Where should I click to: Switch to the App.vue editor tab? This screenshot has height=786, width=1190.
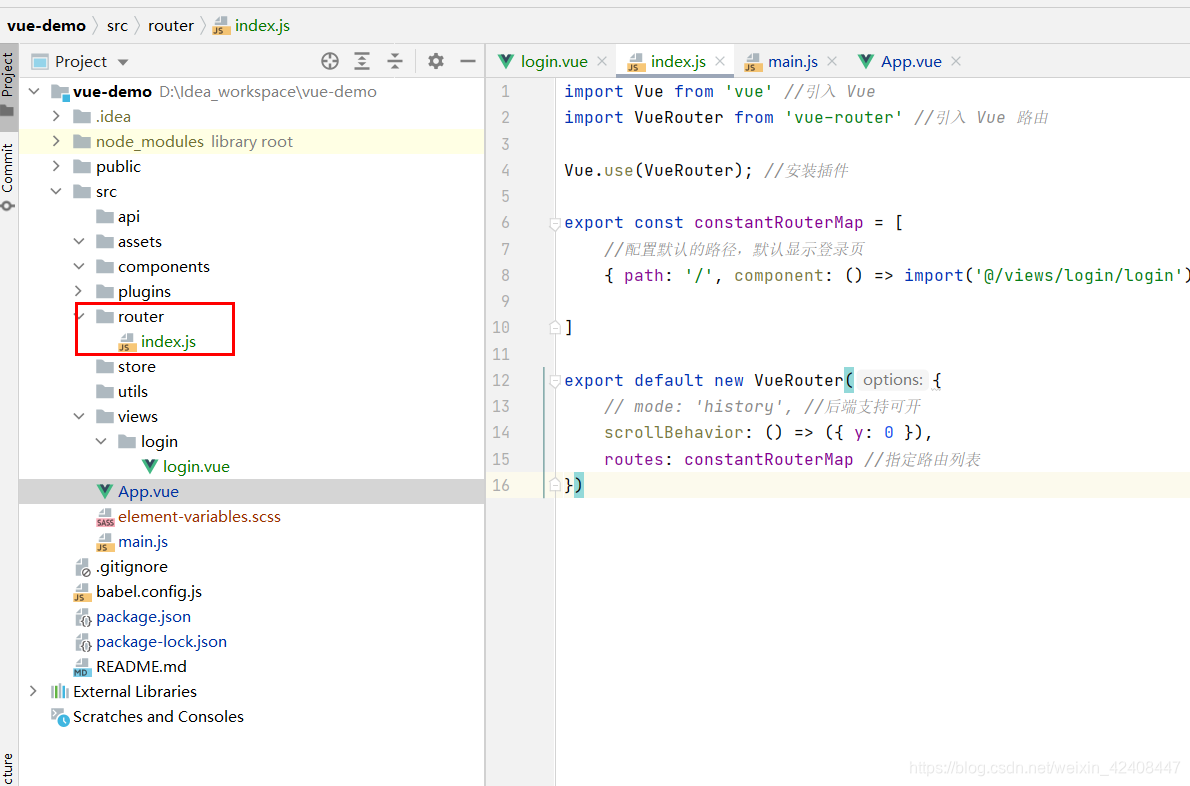click(x=911, y=61)
